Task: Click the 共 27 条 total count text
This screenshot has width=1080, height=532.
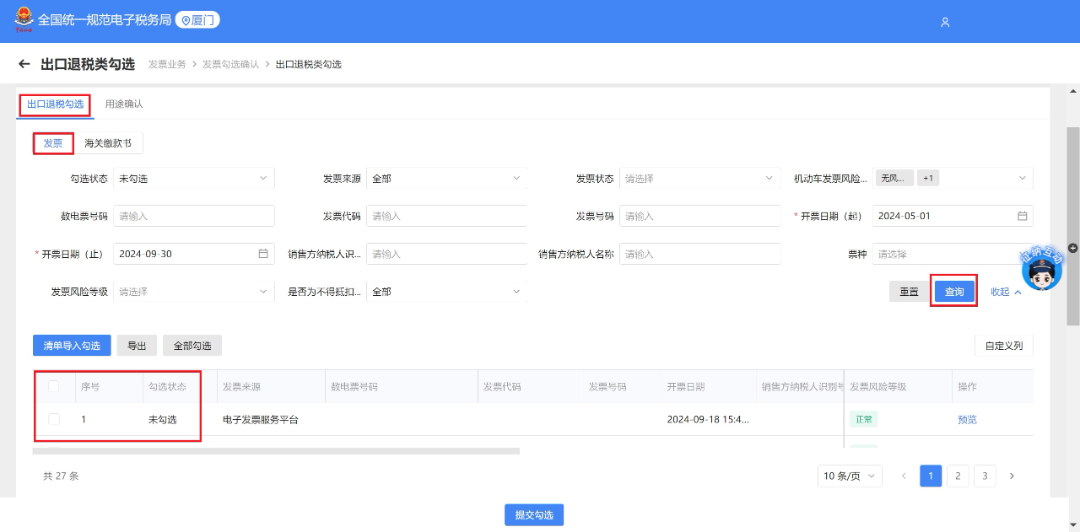Action: point(61,475)
